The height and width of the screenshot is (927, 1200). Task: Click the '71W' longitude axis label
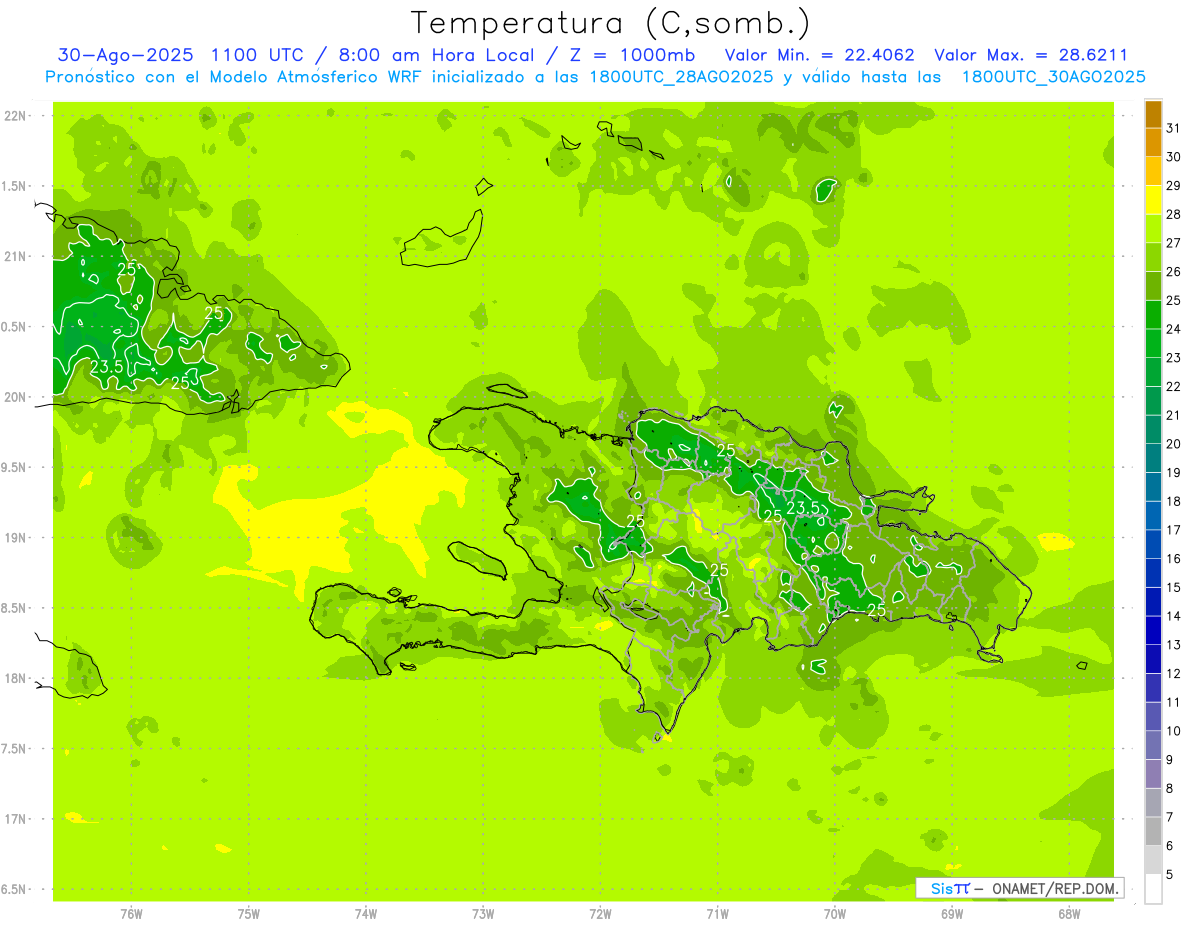[x=717, y=914]
